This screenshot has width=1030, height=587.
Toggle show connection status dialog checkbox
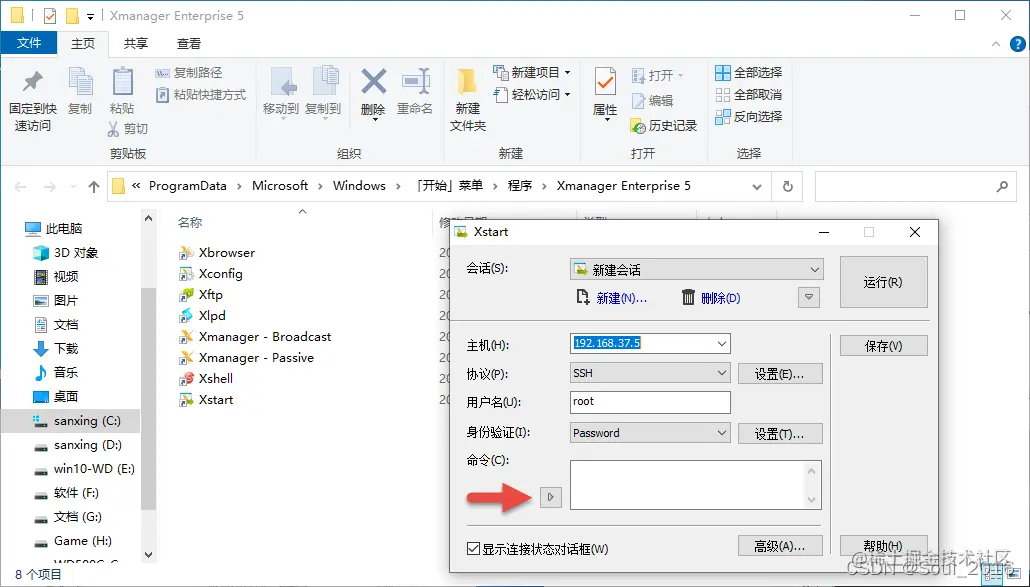tap(473, 548)
